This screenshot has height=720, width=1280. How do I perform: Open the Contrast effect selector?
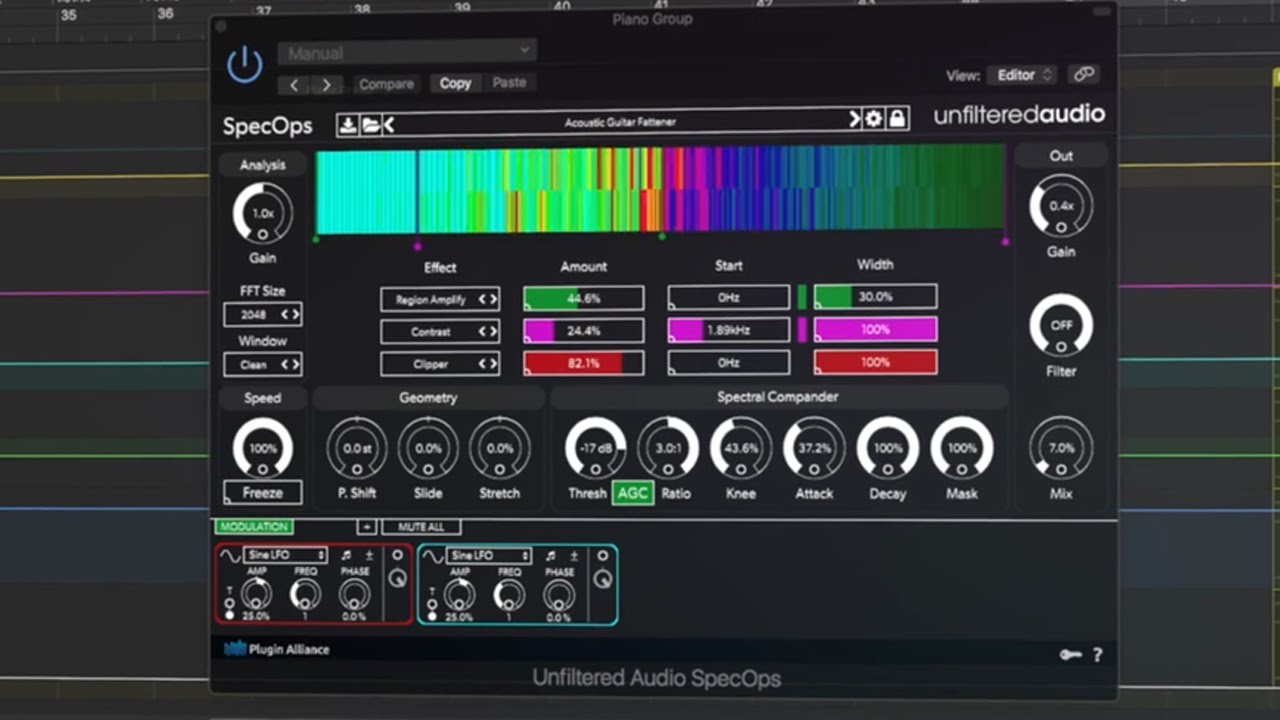tap(440, 331)
